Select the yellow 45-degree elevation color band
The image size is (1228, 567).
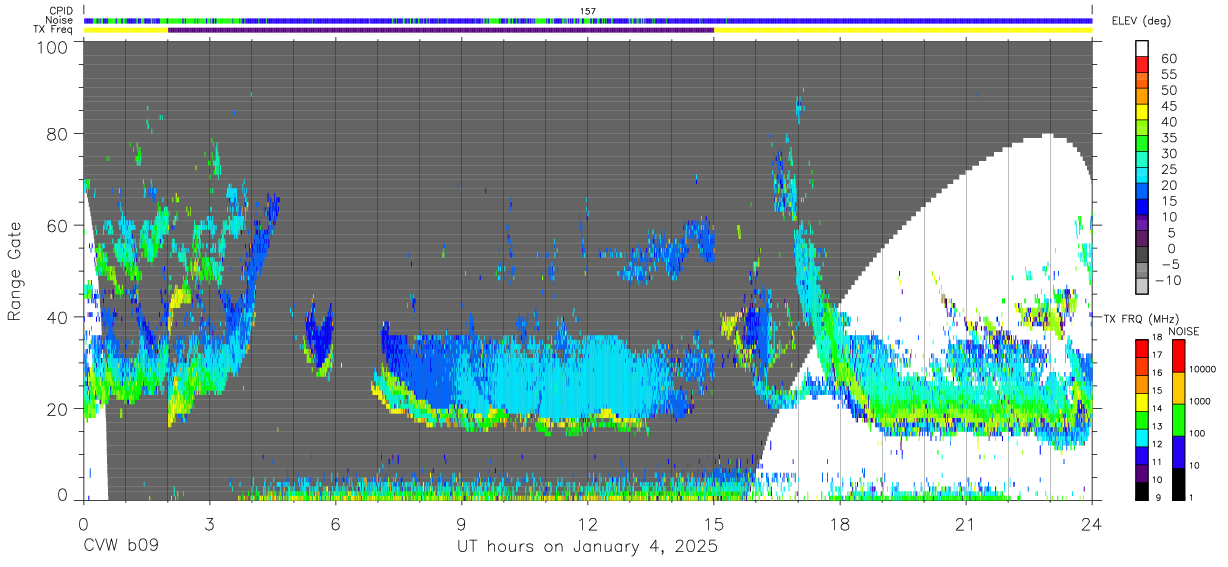click(x=1141, y=112)
